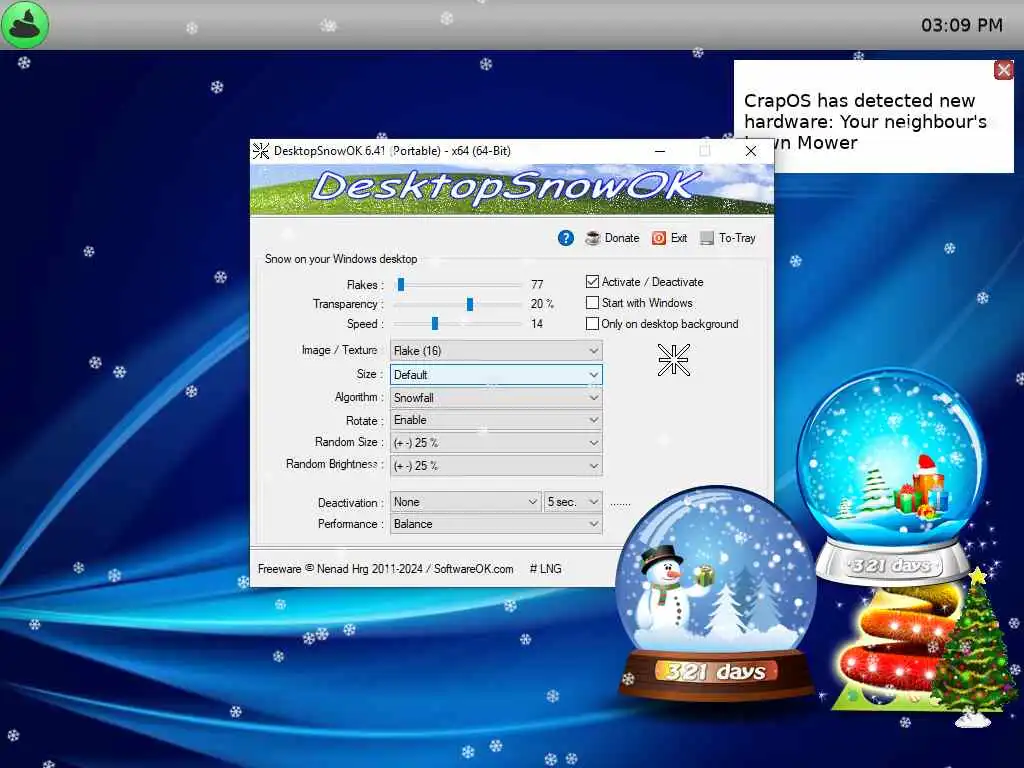Click the 321 days label on silver globe base
Image resolution: width=1024 pixels, height=768 pixels.
click(892, 564)
